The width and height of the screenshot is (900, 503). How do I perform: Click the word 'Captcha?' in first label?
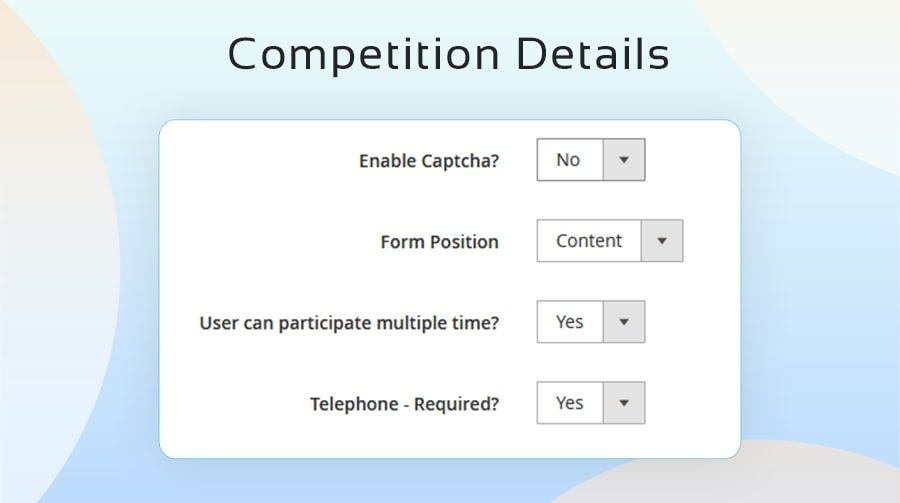[462, 161]
